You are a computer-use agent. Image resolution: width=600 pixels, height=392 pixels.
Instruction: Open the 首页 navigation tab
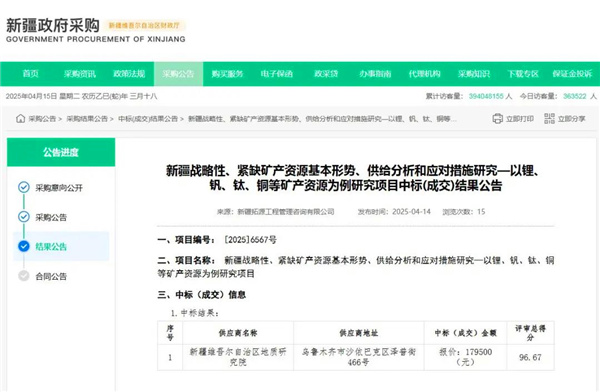tap(31, 74)
